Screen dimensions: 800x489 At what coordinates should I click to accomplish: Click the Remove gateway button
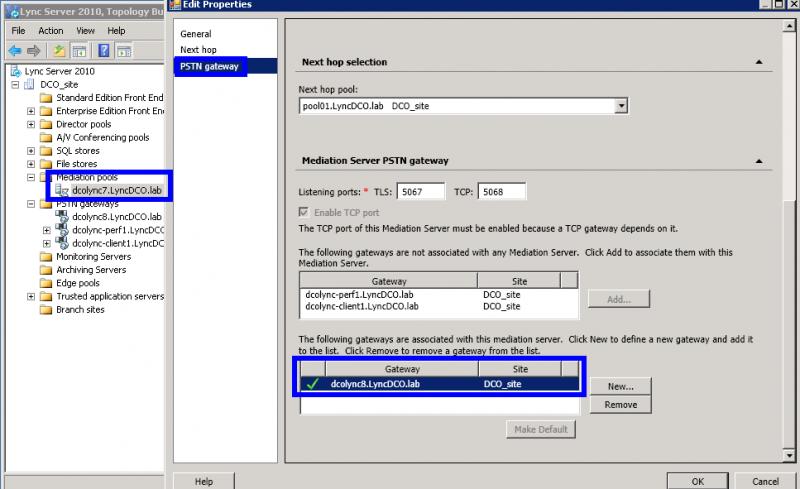point(620,404)
